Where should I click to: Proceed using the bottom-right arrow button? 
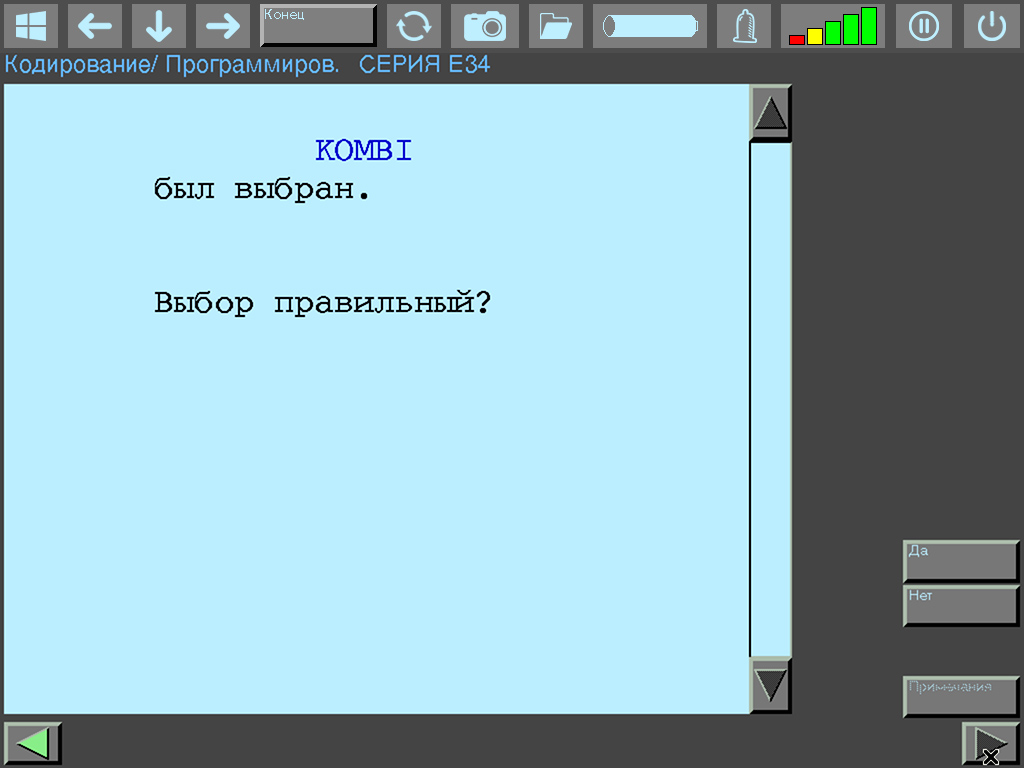coord(989,742)
